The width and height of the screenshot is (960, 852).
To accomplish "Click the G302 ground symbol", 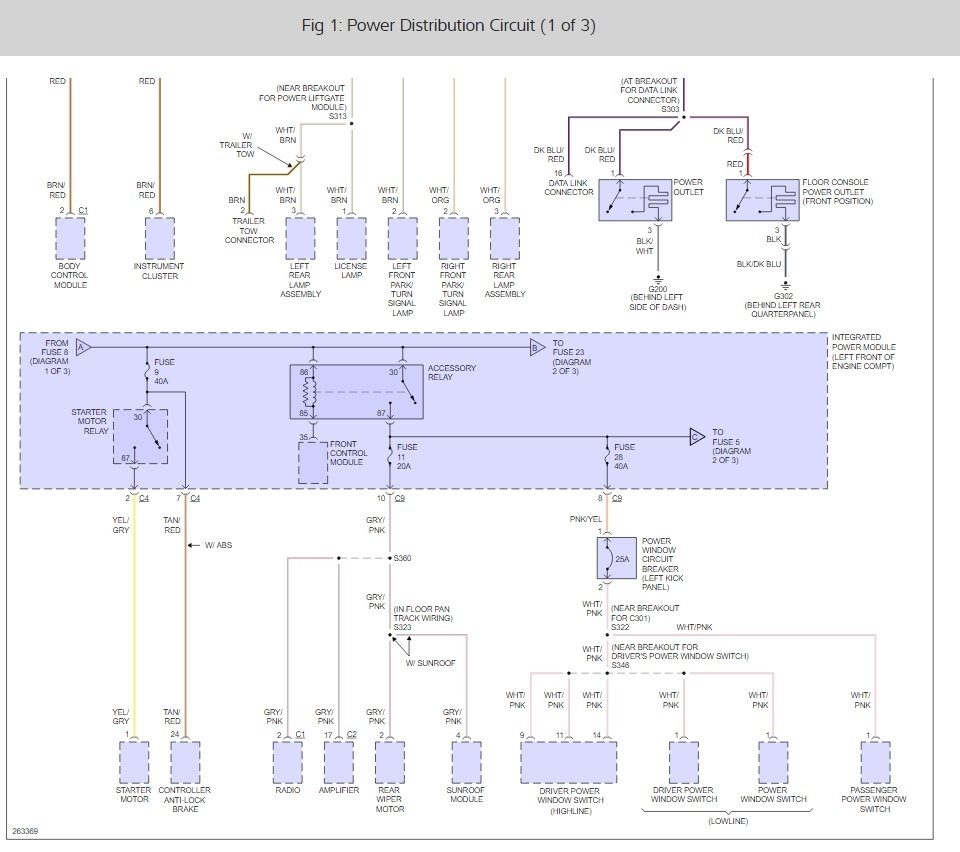I will pyautogui.click(x=786, y=286).
